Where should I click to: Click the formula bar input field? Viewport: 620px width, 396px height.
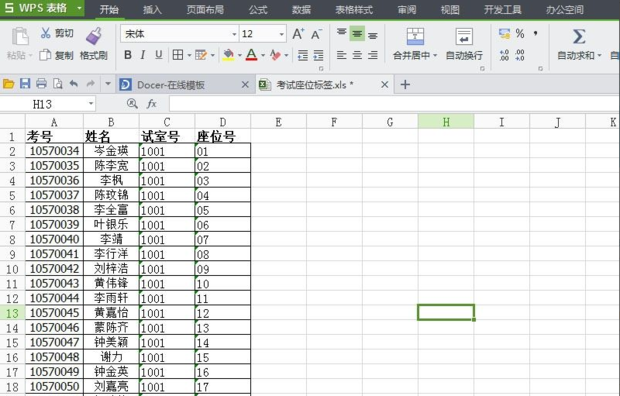click(x=394, y=104)
